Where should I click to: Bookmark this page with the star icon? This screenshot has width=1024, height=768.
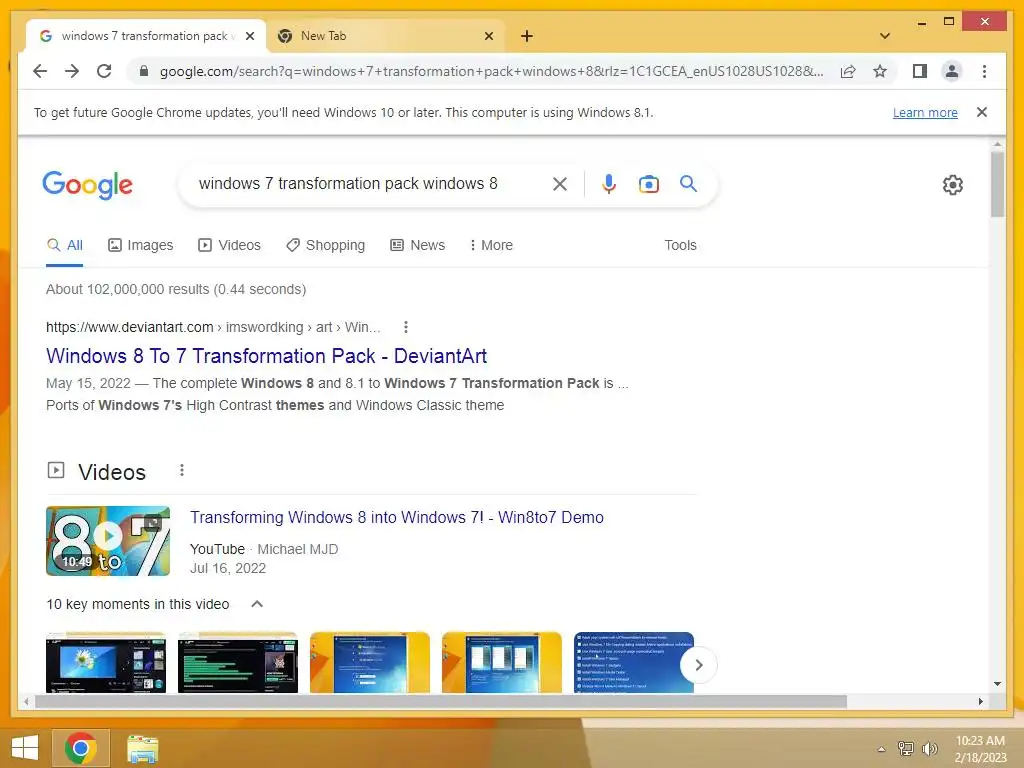click(880, 71)
